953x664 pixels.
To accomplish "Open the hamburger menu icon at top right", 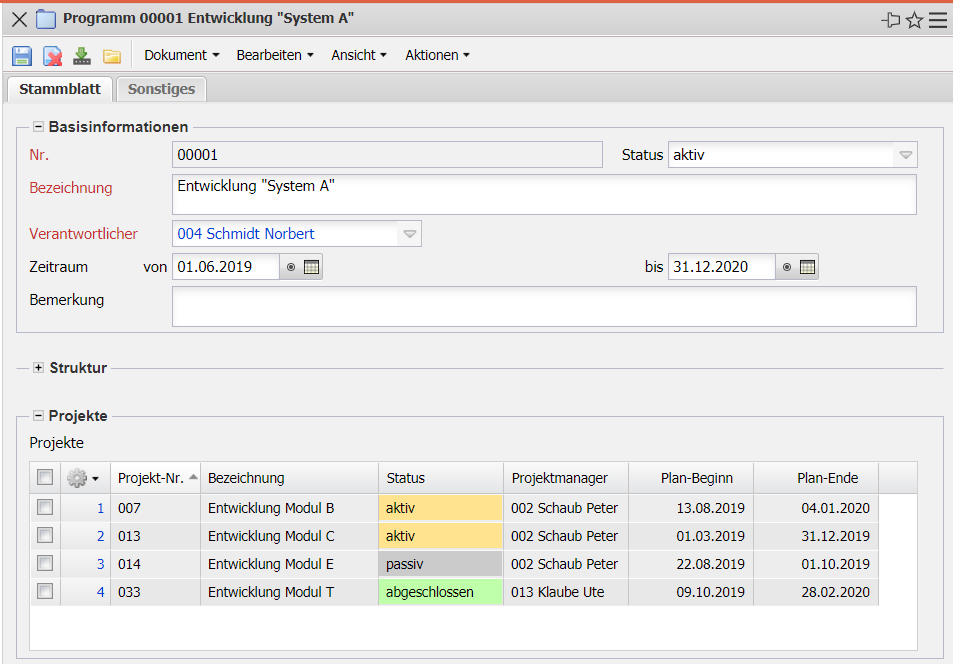I will coord(938,20).
